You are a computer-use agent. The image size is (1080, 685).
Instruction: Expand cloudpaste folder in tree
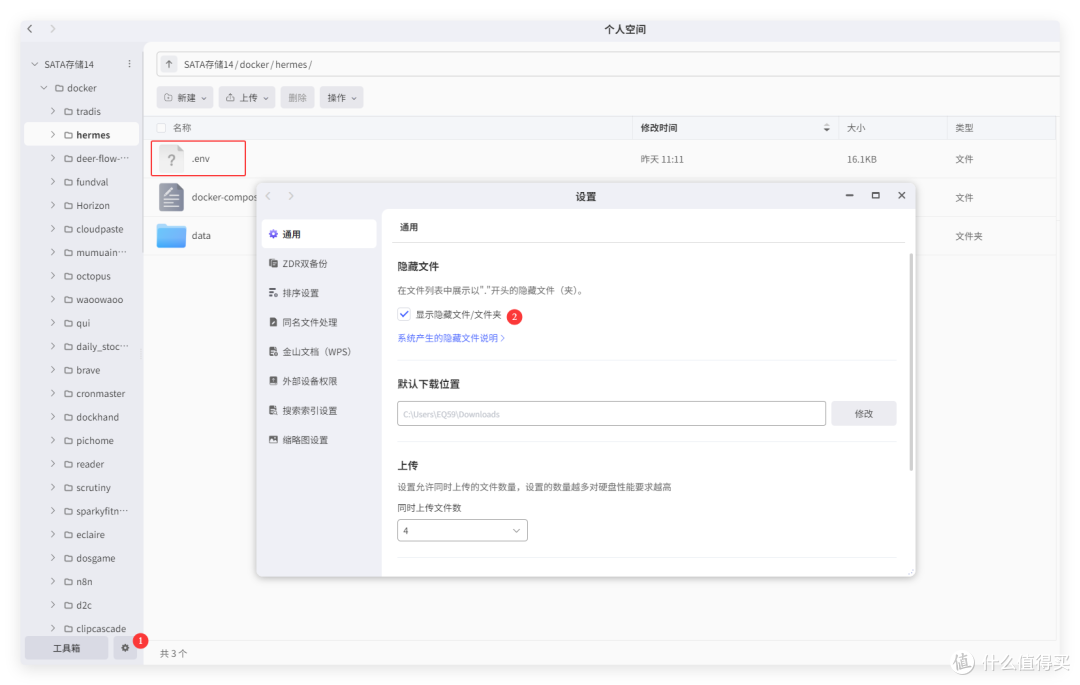(53, 229)
